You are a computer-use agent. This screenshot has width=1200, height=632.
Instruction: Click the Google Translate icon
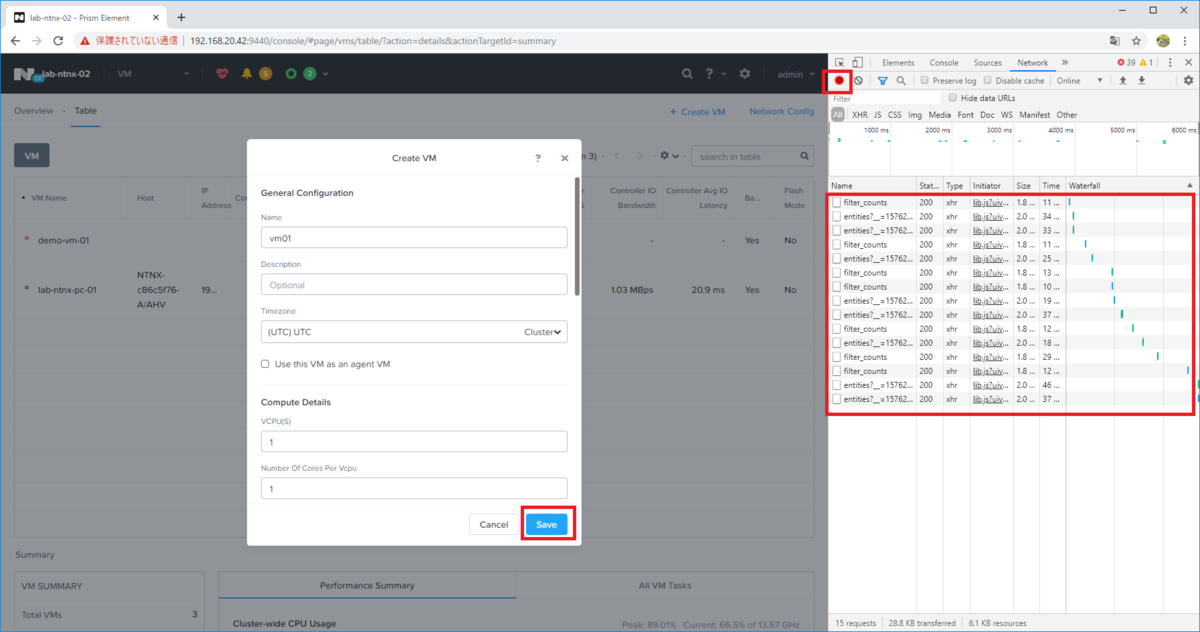1115,41
